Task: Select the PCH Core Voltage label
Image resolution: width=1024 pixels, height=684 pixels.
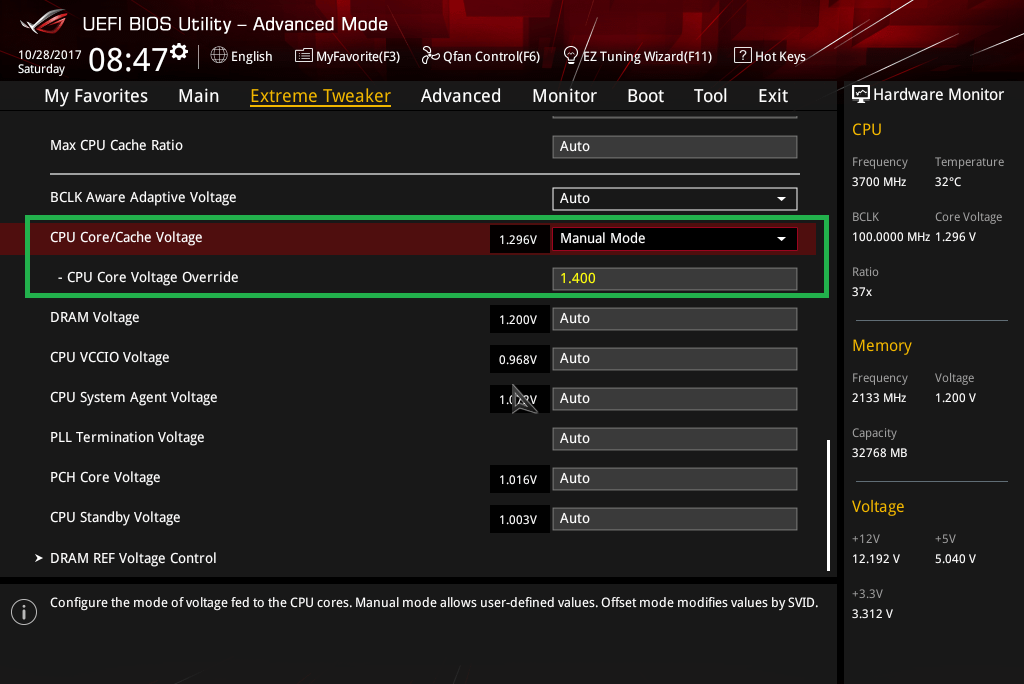Action: pos(105,478)
